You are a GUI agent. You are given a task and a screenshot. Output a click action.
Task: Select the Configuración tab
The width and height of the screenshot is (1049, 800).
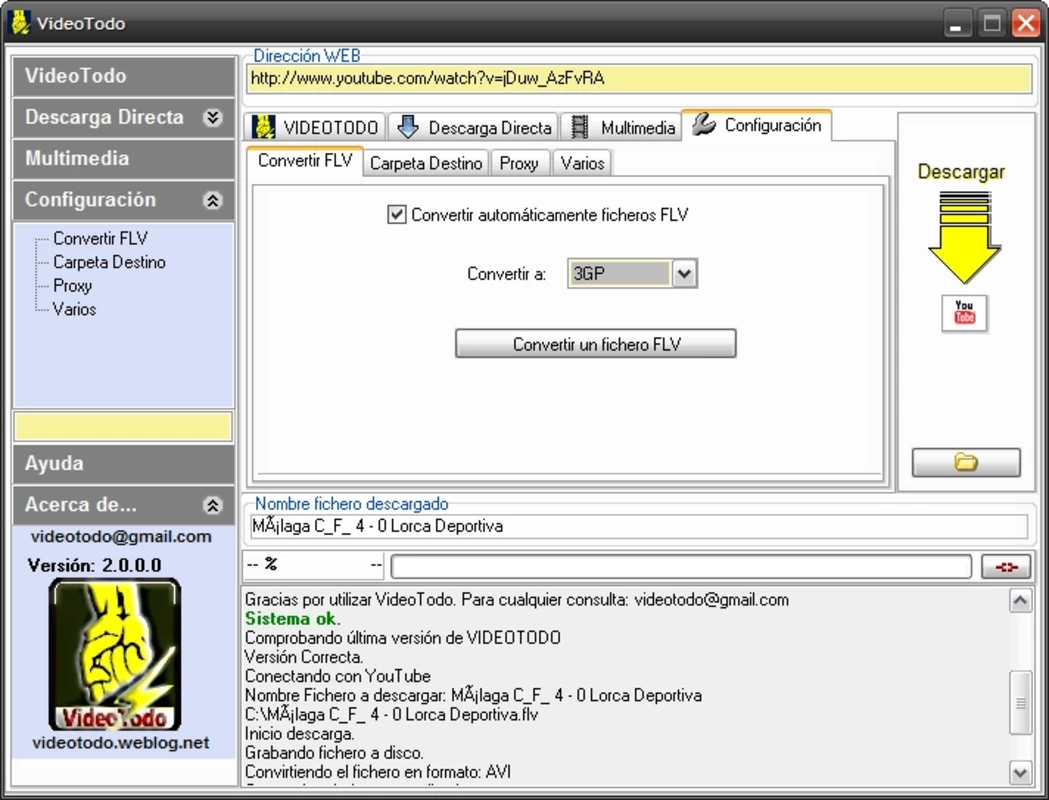point(757,125)
